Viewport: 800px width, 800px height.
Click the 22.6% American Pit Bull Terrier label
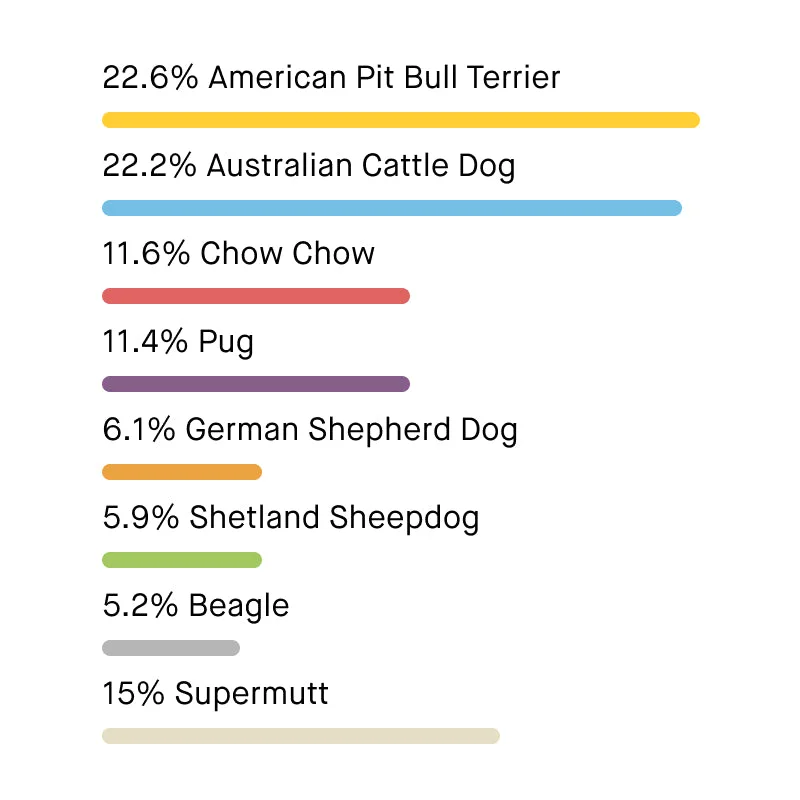(331, 78)
